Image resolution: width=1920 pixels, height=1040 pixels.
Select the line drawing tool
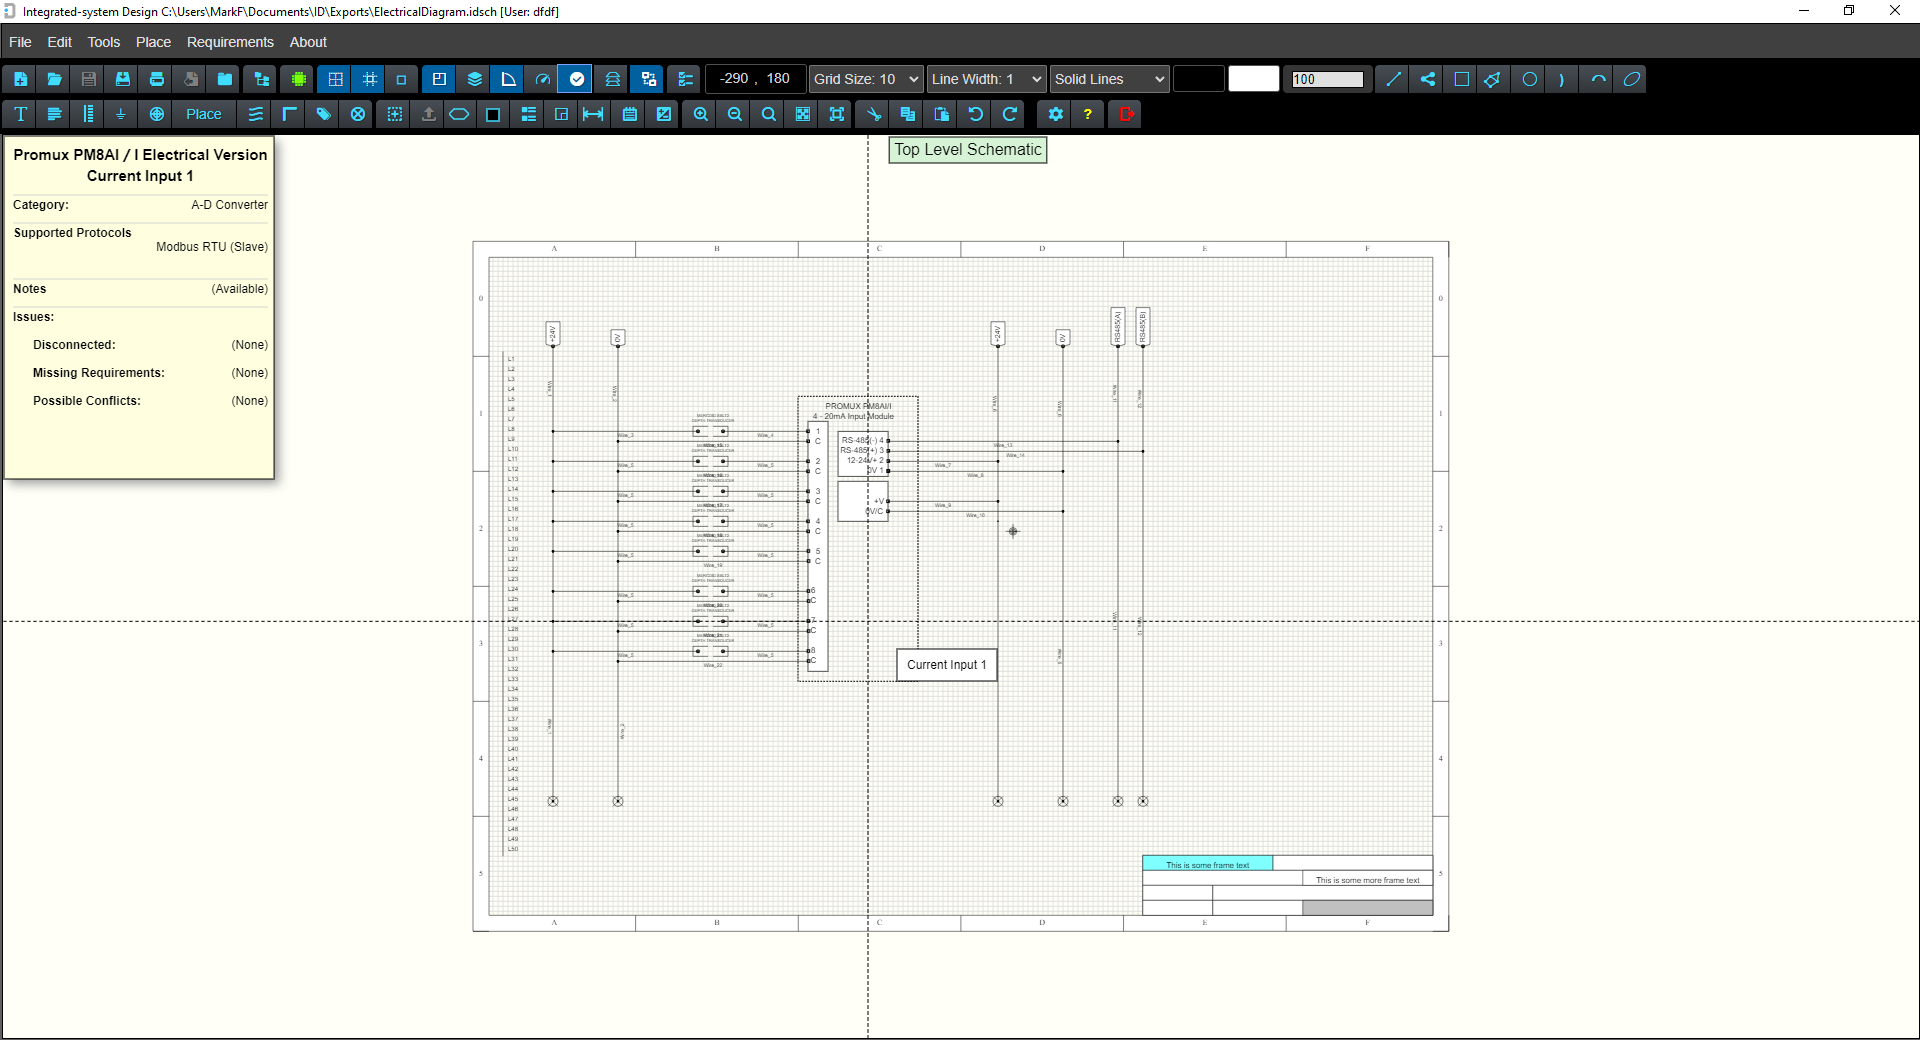(x=1391, y=79)
